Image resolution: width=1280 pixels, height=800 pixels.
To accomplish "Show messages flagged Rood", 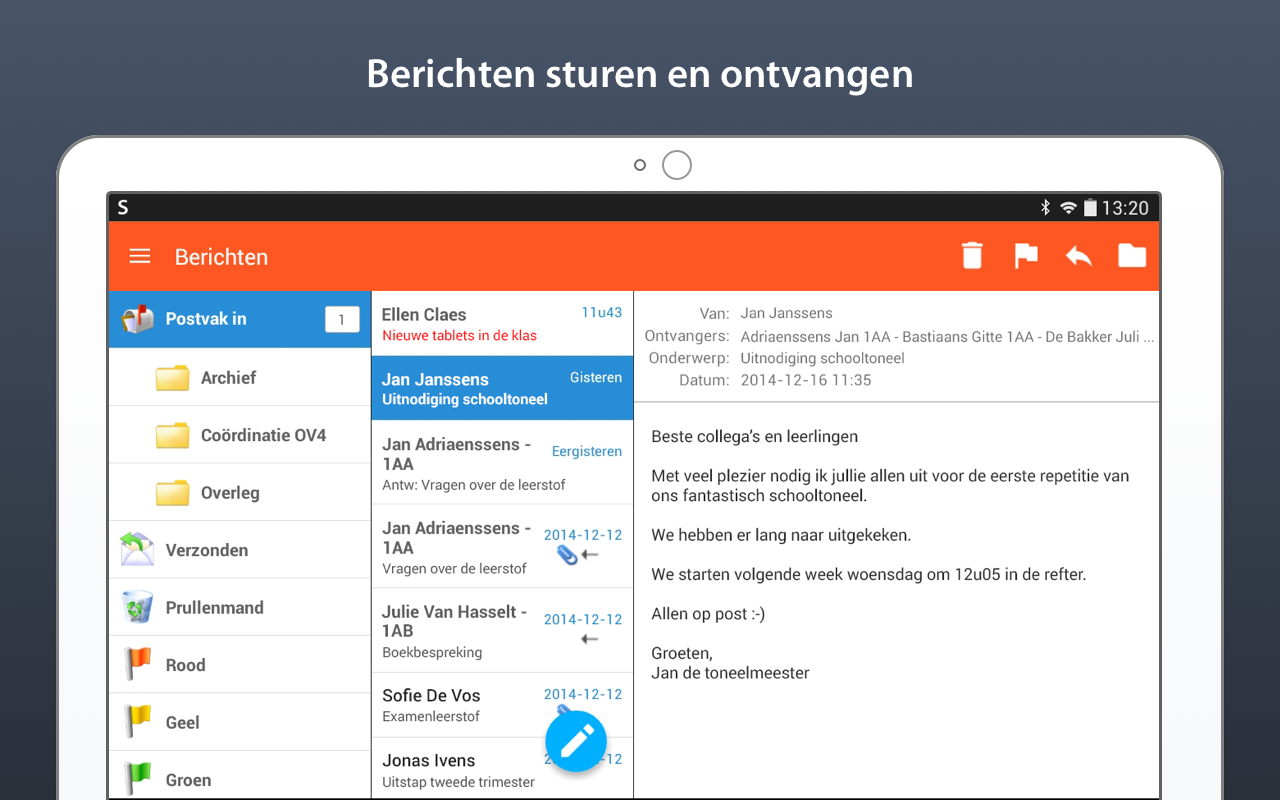I will pyautogui.click(x=240, y=665).
